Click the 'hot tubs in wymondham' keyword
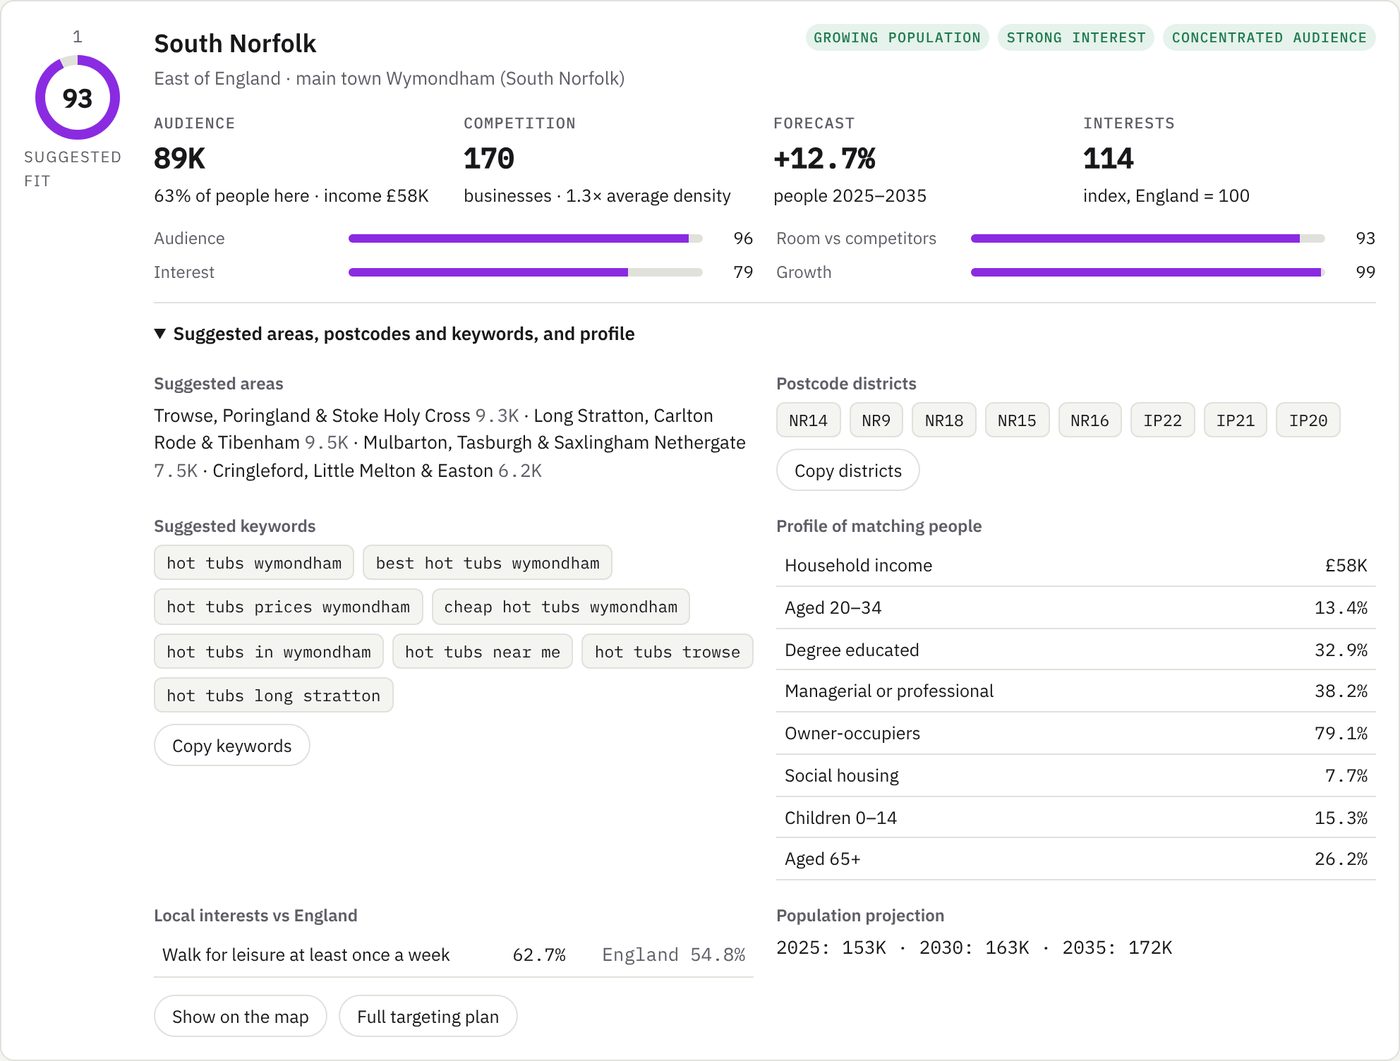 [269, 652]
